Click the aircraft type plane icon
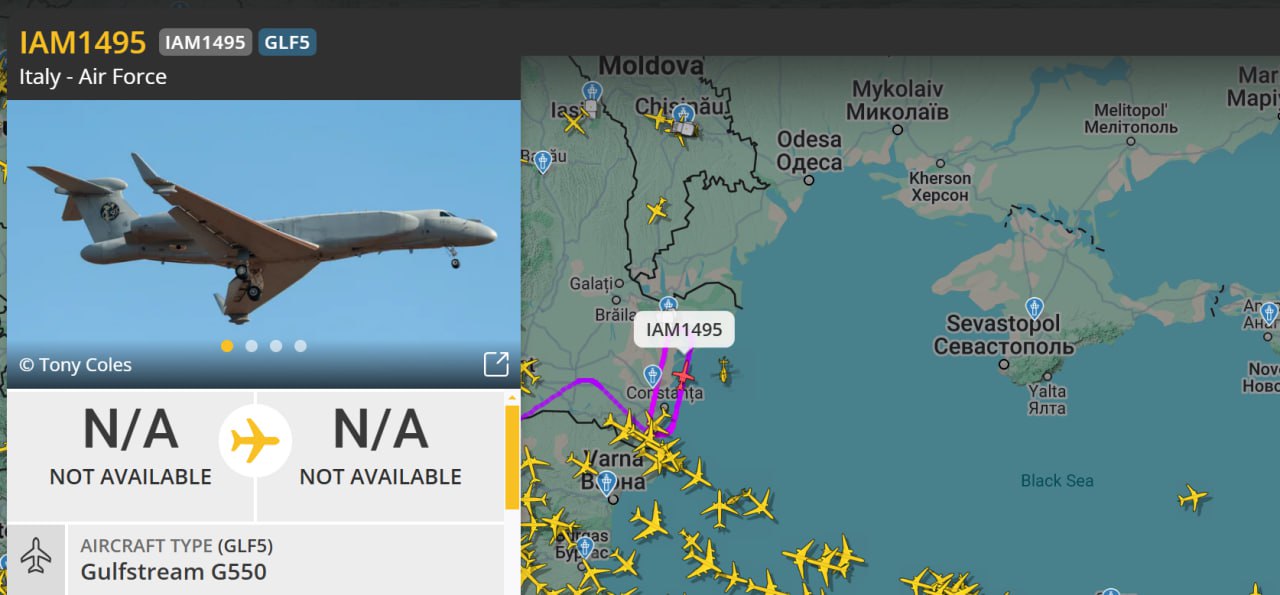Screen dimensions: 1280x595 pos(36,556)
